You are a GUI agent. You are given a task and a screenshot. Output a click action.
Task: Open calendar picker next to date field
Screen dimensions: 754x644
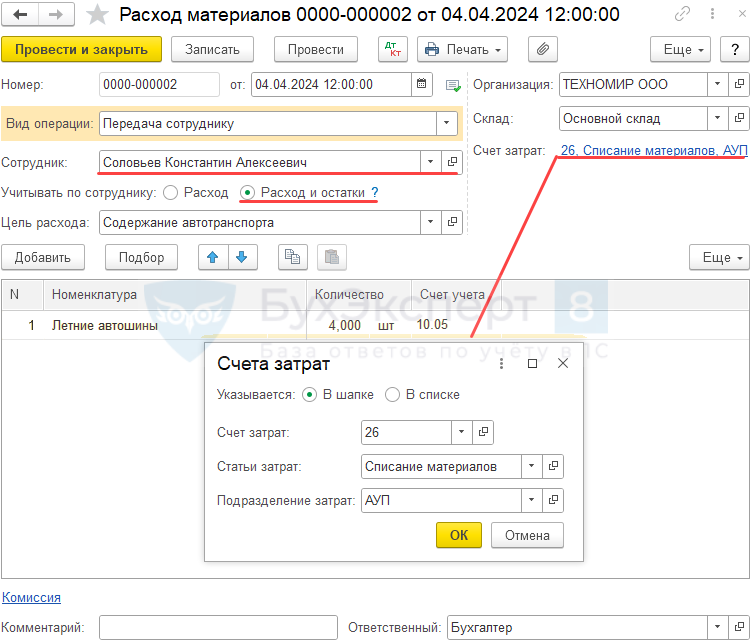(x=422, y=84)
